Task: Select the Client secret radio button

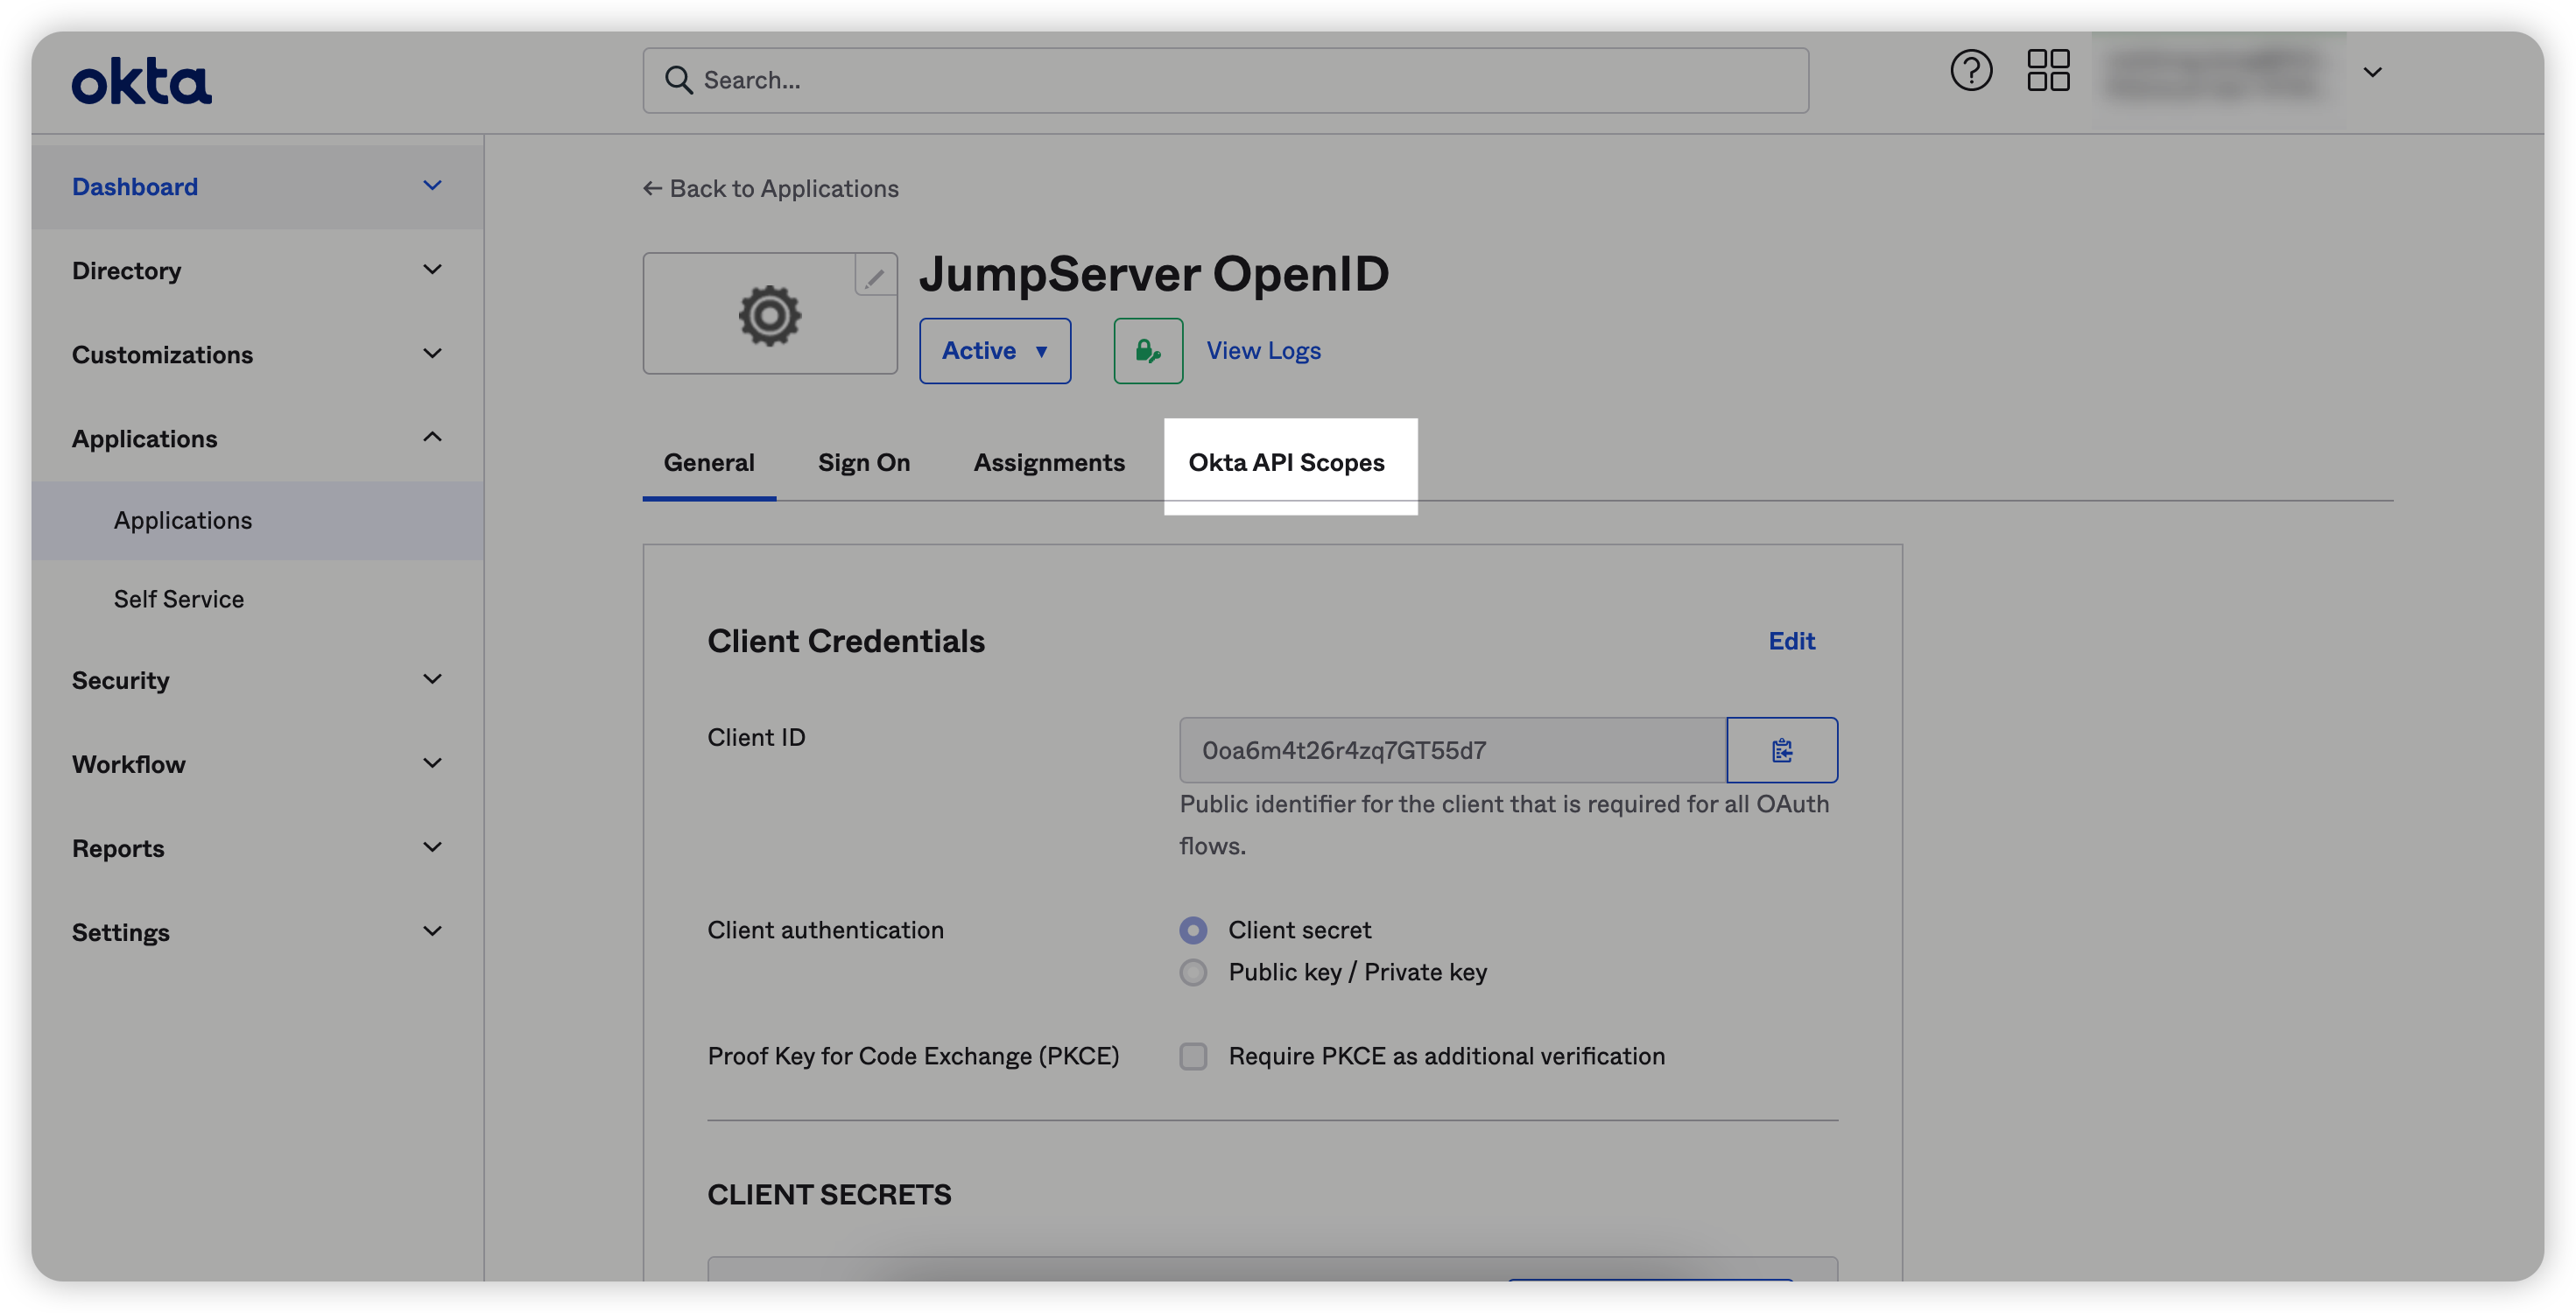Action: 1193,930
